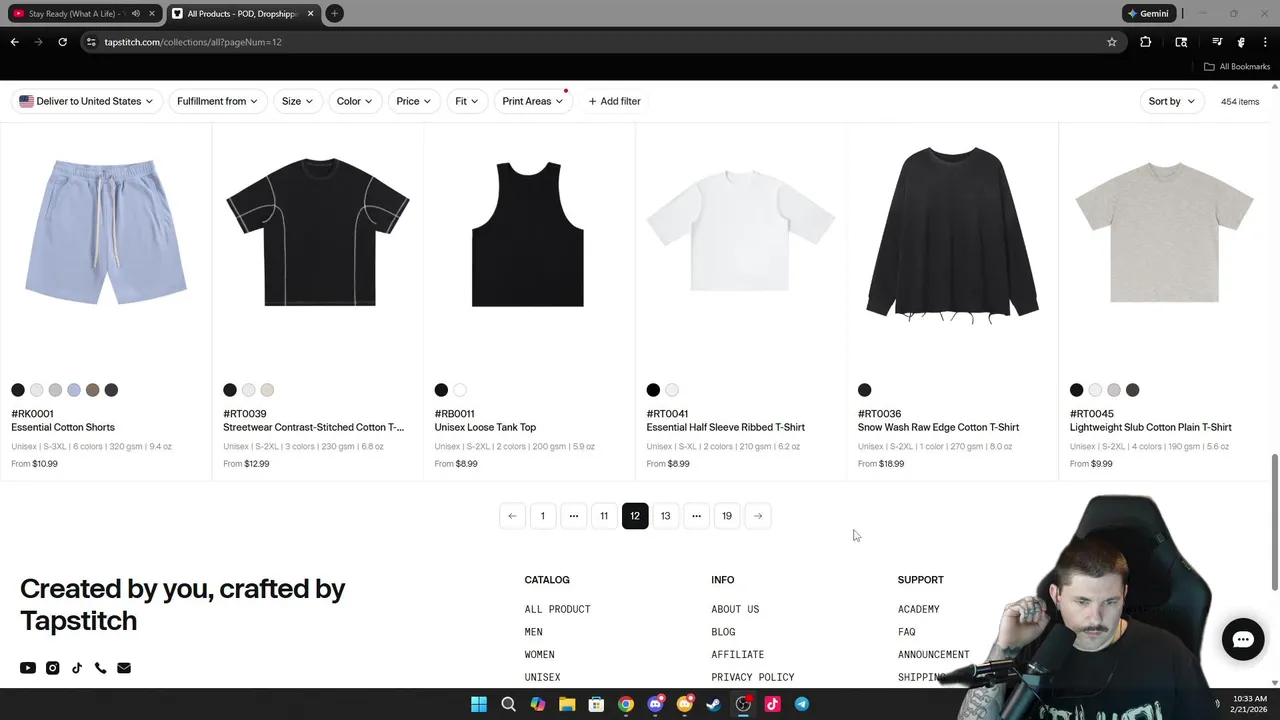This screenshot has height=720, width=1280.
Task: Bookmark this page with the star icon
Action: pos(1111,42)
